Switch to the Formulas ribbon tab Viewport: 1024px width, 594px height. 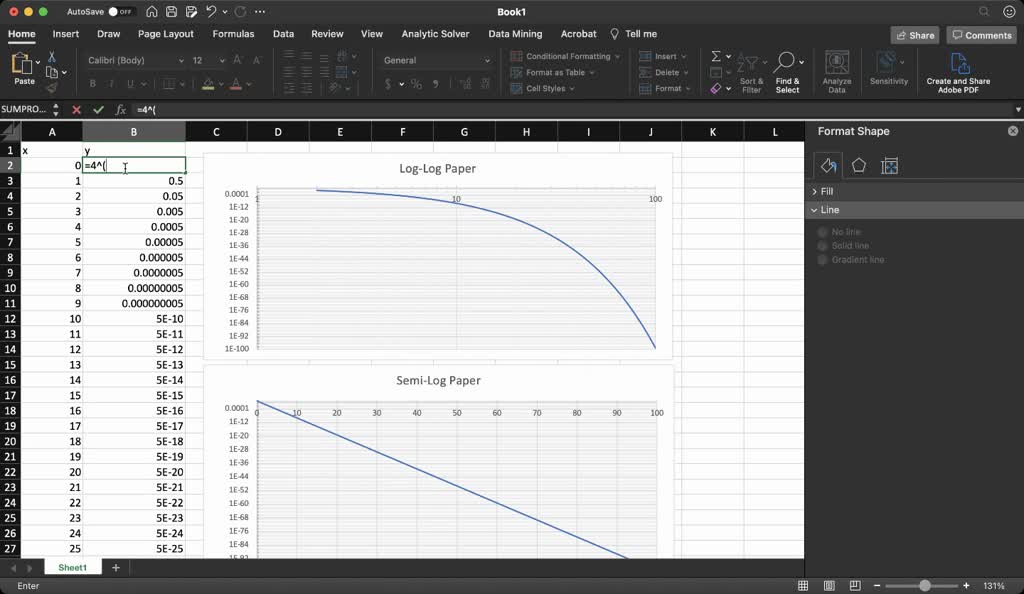(x=233, y=33)
